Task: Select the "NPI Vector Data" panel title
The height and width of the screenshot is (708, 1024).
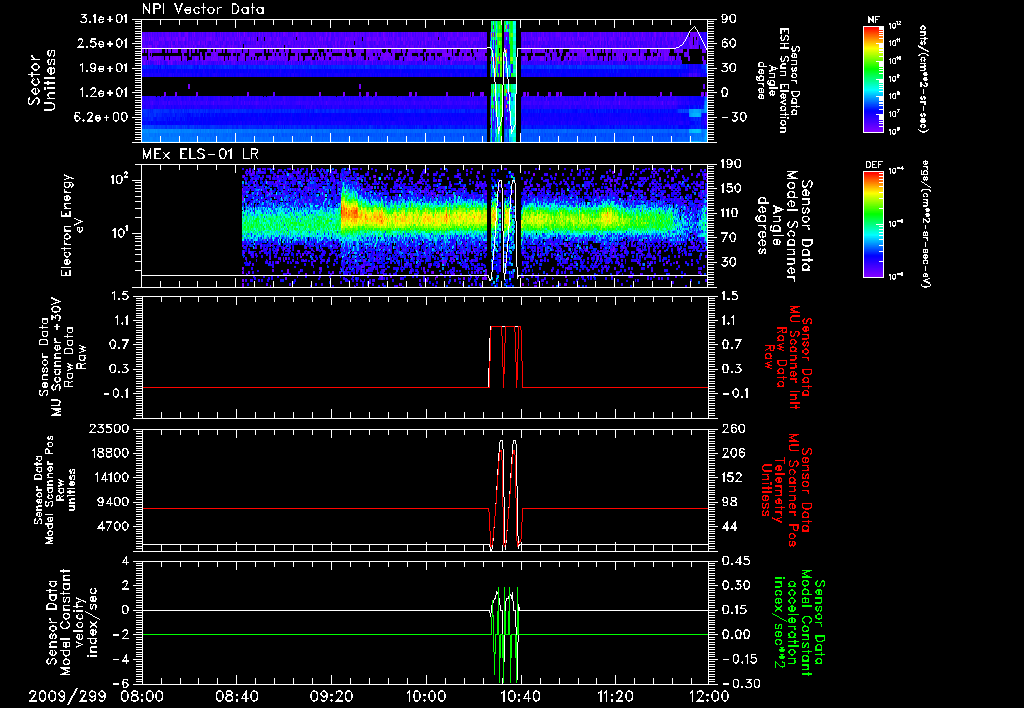Action: point(203,9)
